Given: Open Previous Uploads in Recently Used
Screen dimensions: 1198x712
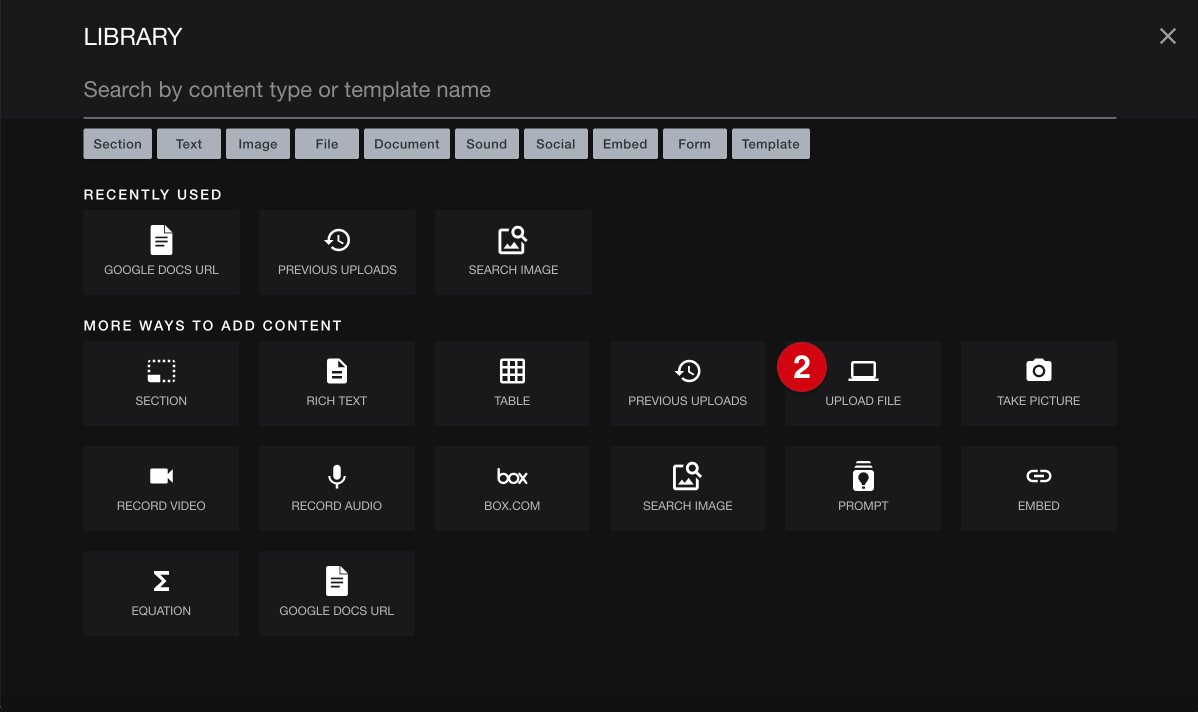Looking at the screenshot, I should click(x=337, y=253).
